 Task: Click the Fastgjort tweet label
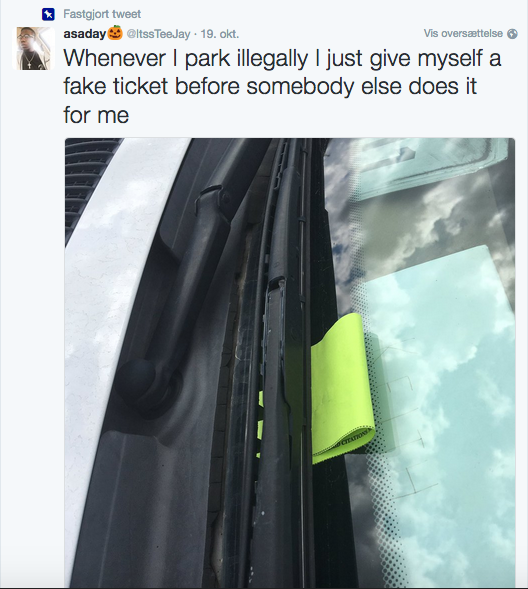click(x=102, y=14)
